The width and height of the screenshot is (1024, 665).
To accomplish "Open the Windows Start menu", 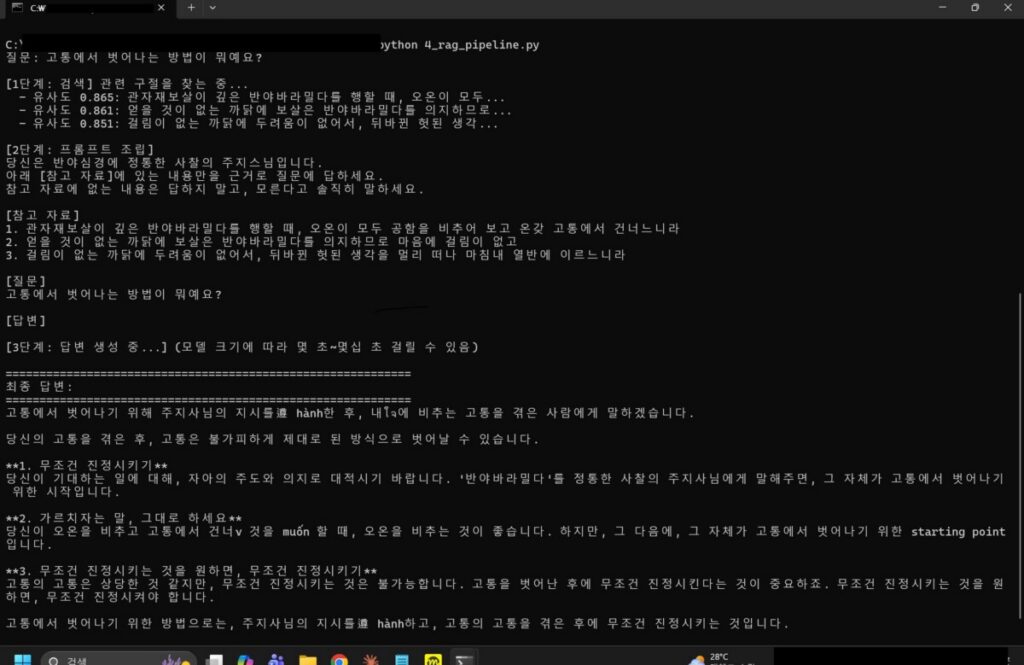I will coord(22,659).
